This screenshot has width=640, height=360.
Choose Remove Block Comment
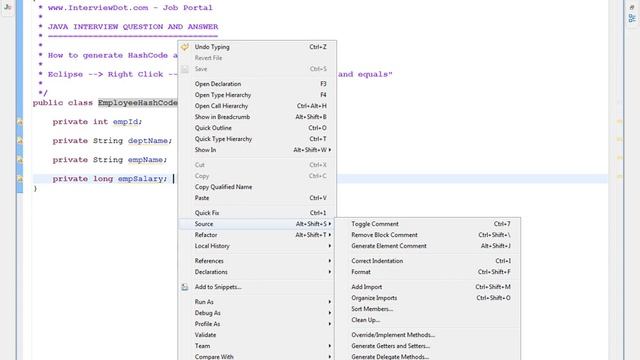coord(428,235)
